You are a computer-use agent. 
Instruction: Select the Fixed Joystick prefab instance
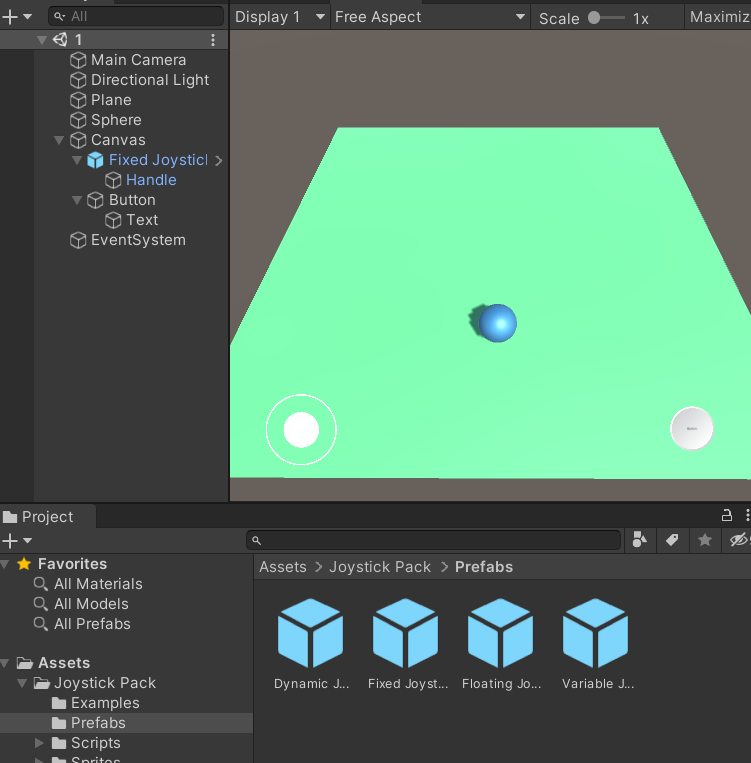[158, 160]
